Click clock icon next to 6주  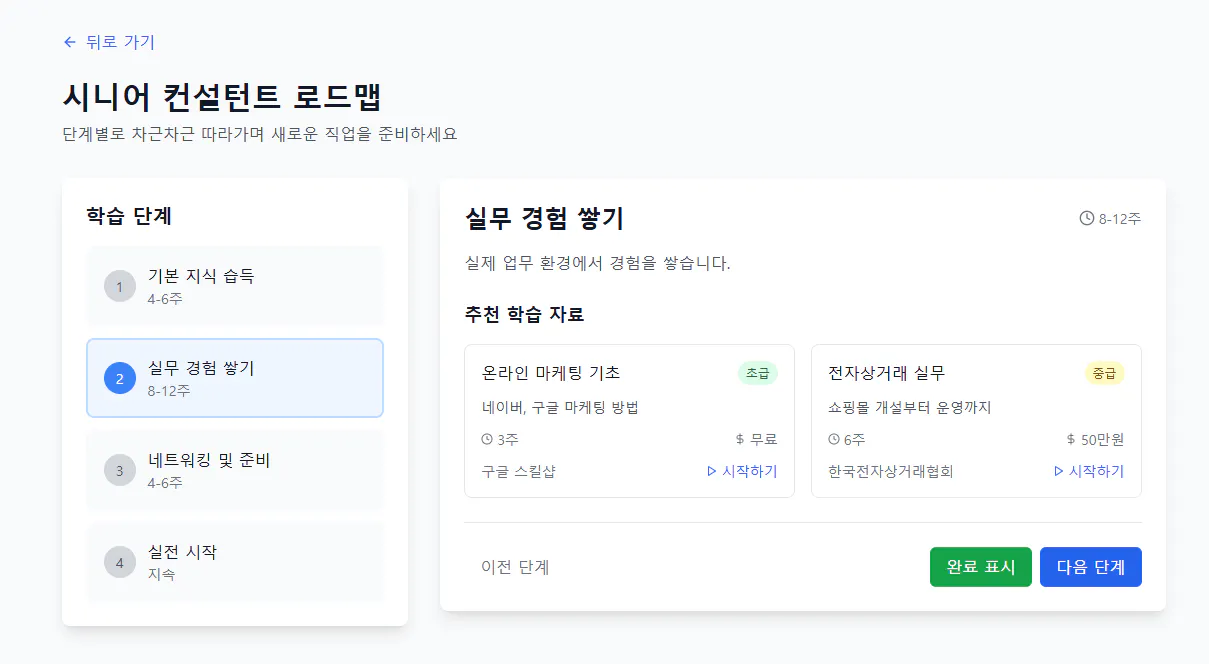pyautogui.click(x=834, y=439)
